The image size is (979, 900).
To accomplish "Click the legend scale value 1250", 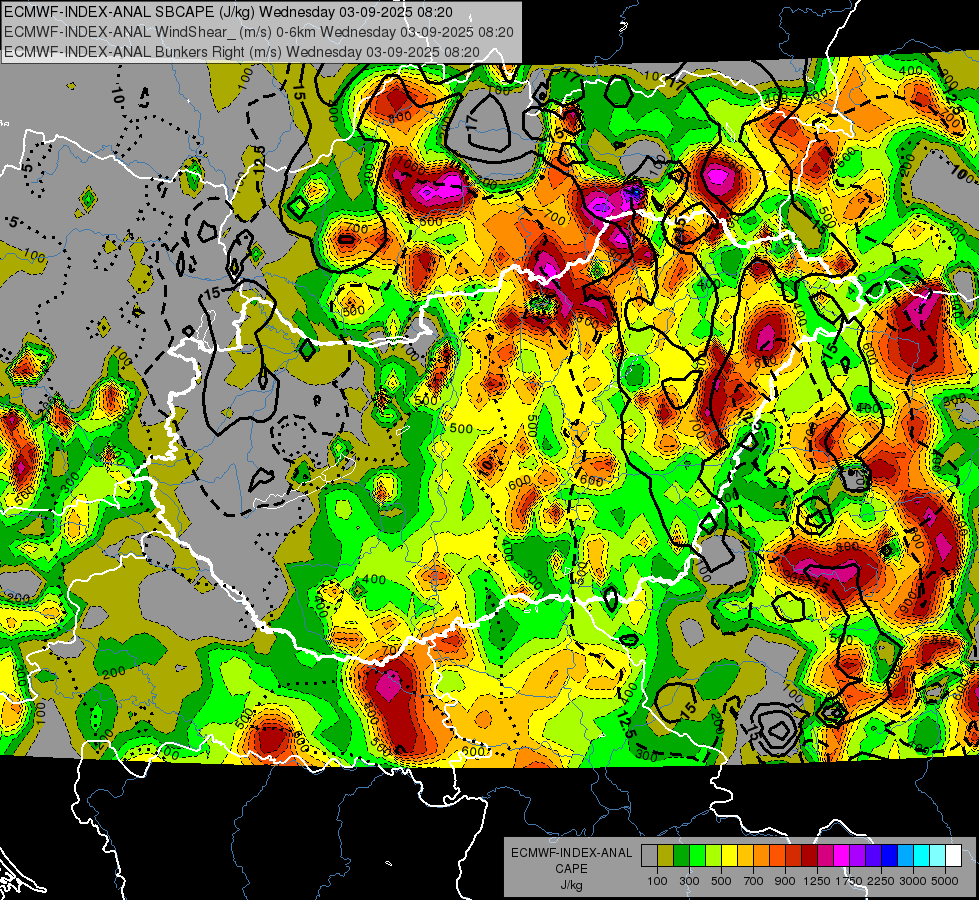I will [x=817, y=881].
